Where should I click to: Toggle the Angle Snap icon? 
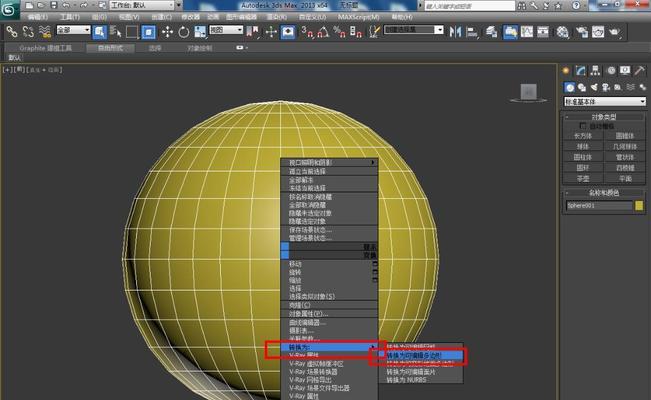[x=323, y=32]
